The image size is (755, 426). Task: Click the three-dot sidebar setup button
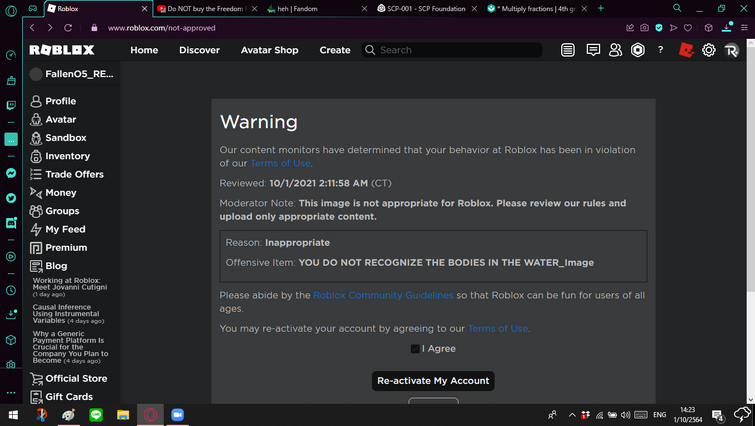tap(11, 393)
